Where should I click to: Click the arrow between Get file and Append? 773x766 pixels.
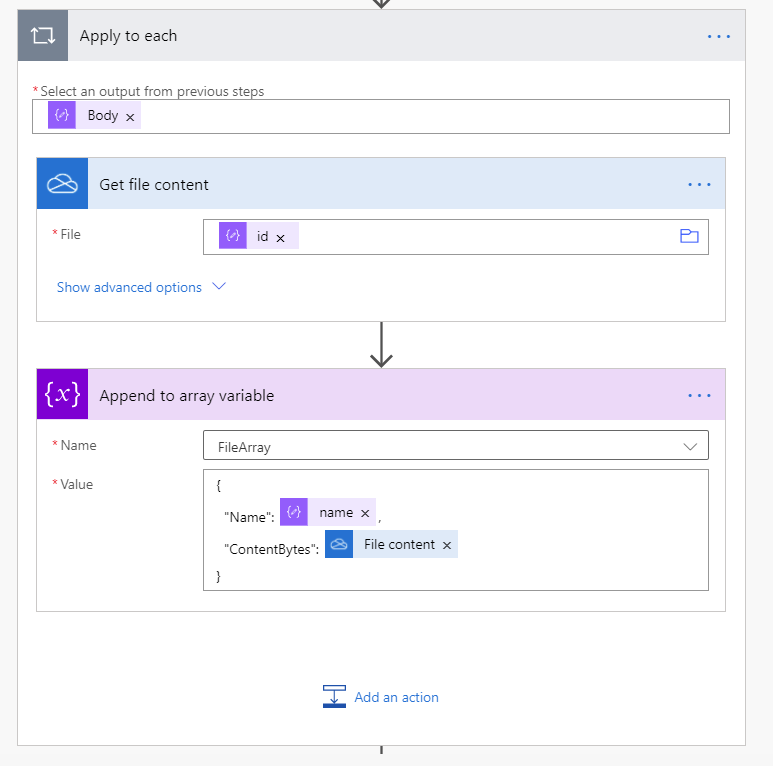coord(381,345)
